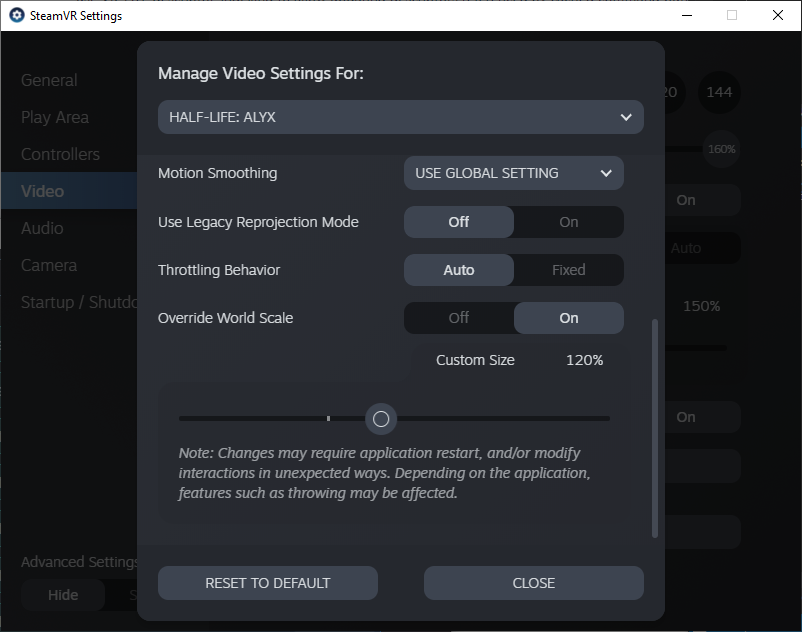Screen dimensions: 802x632
Task: Click the SteamVR logo in title bar
Action: point(16,16)
